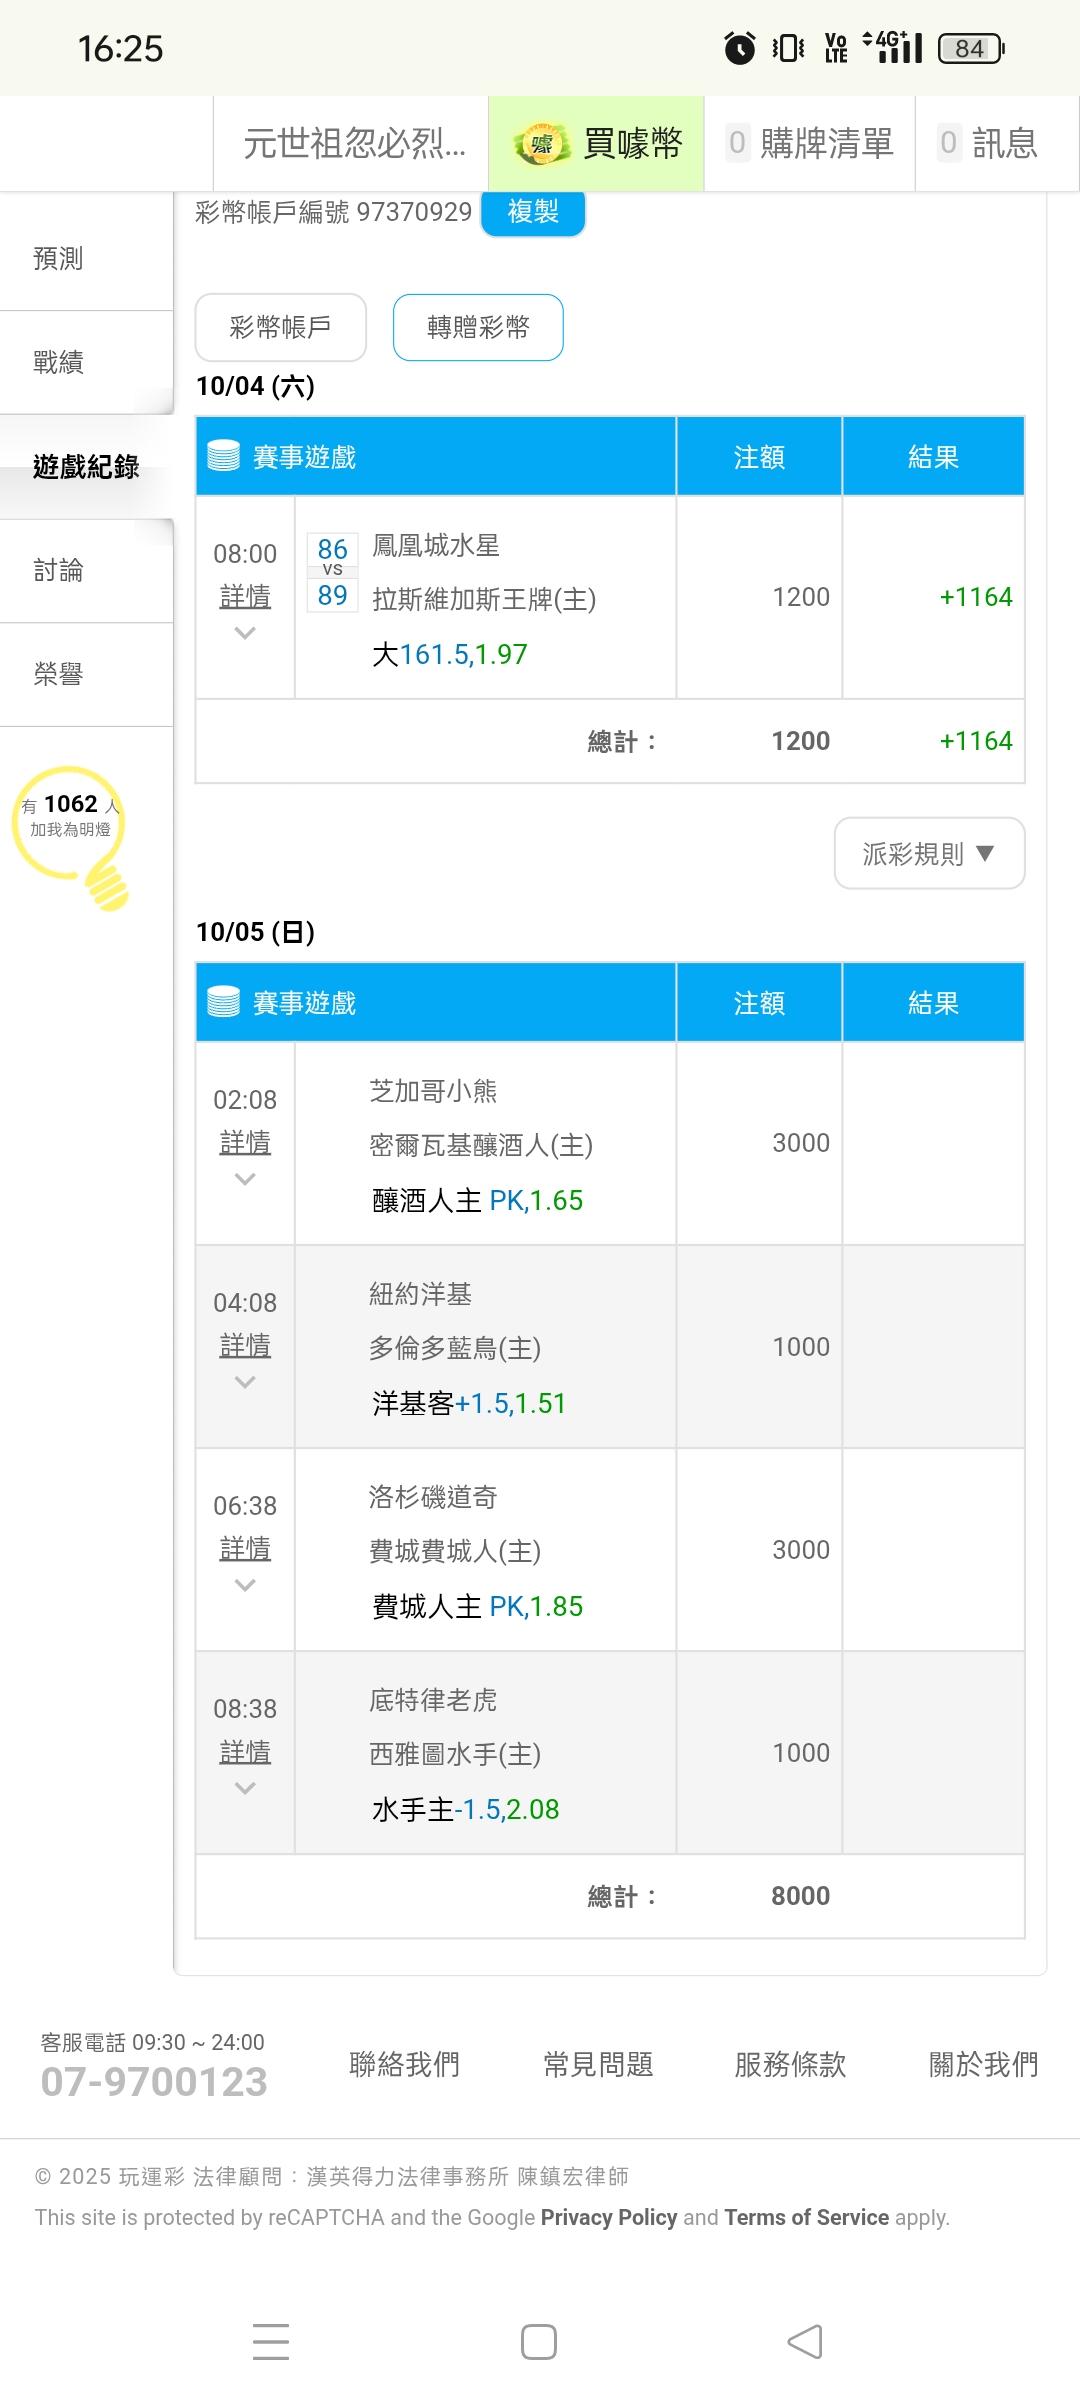Click the 轉贈彩幣 button
The height and width of the screenshot is (2408, 1080).
click(478, 327)
